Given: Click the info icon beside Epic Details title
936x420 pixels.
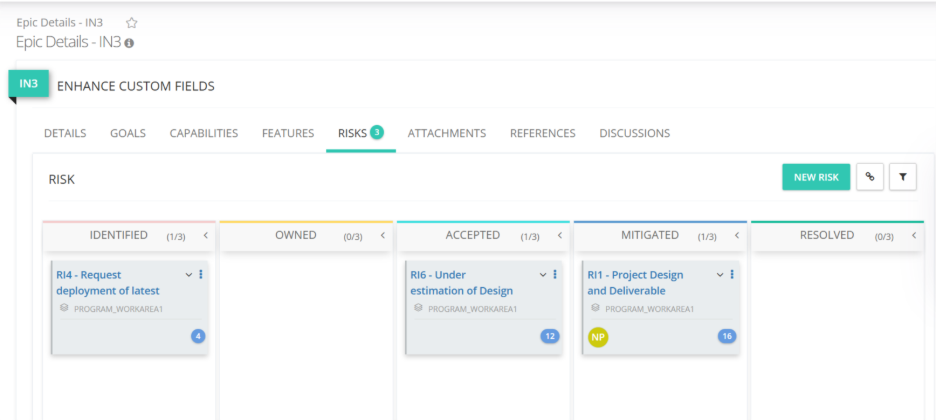Looking at the screenshot, I should pyautogui.click(x=129, y=43).
